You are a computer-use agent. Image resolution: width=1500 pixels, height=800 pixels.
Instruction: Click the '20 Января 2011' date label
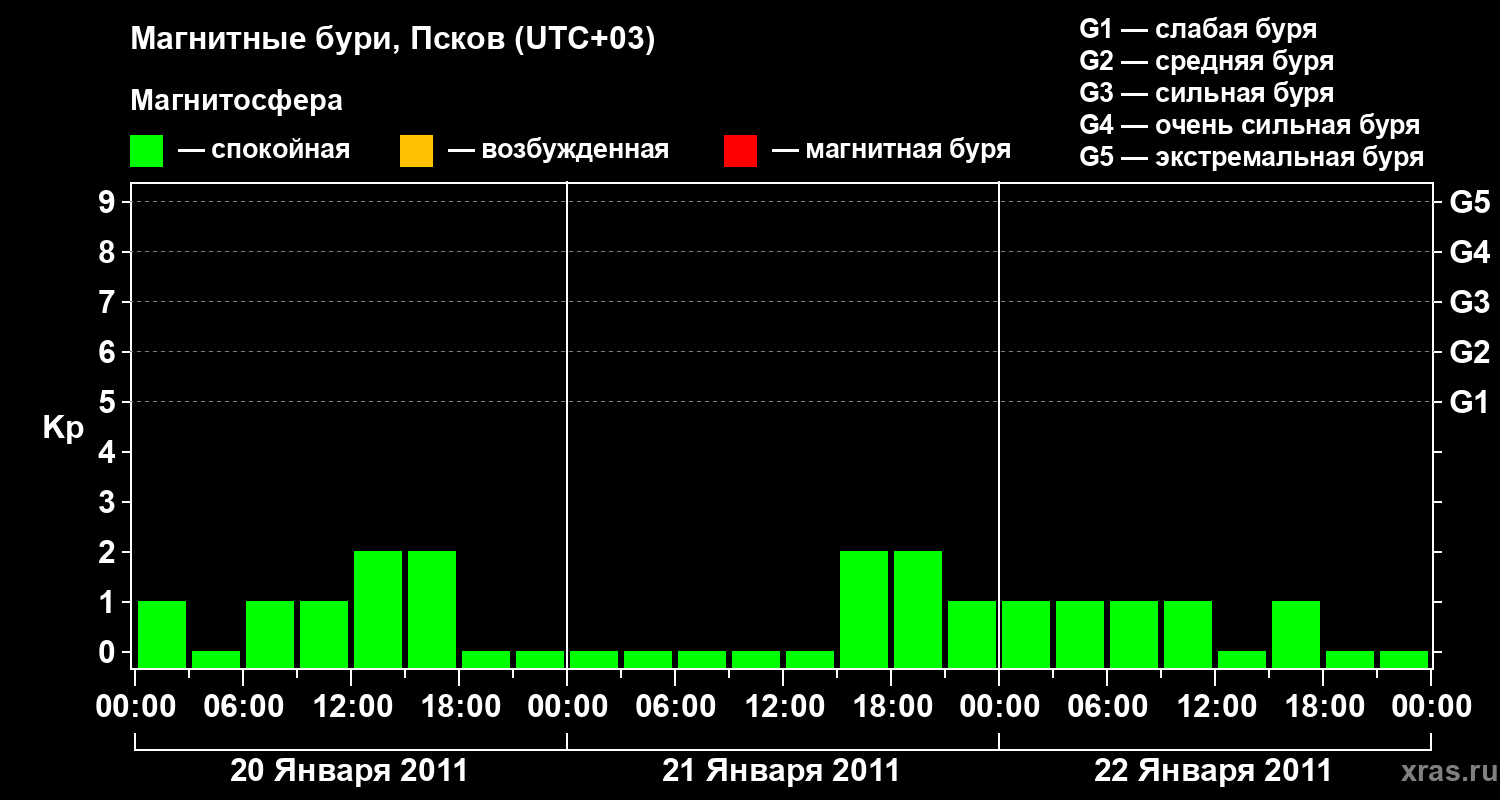click(349, 771)
